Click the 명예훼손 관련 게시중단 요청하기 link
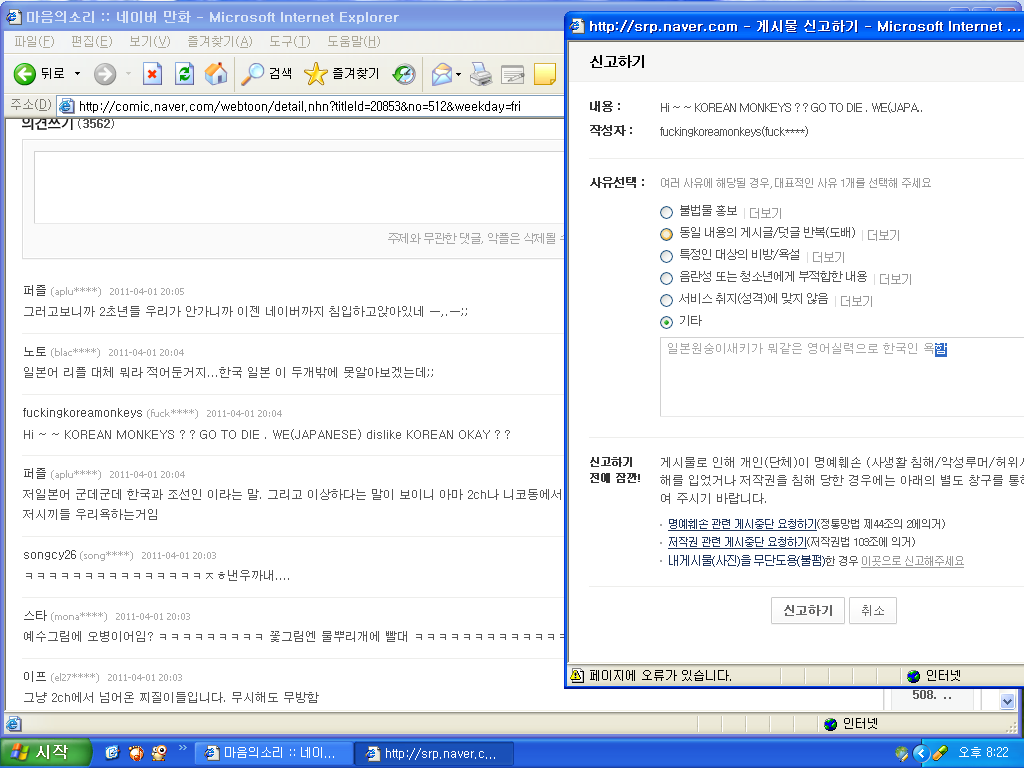Image resolution: width=1024 pixels, height=768 pixels. pos(741,524)
